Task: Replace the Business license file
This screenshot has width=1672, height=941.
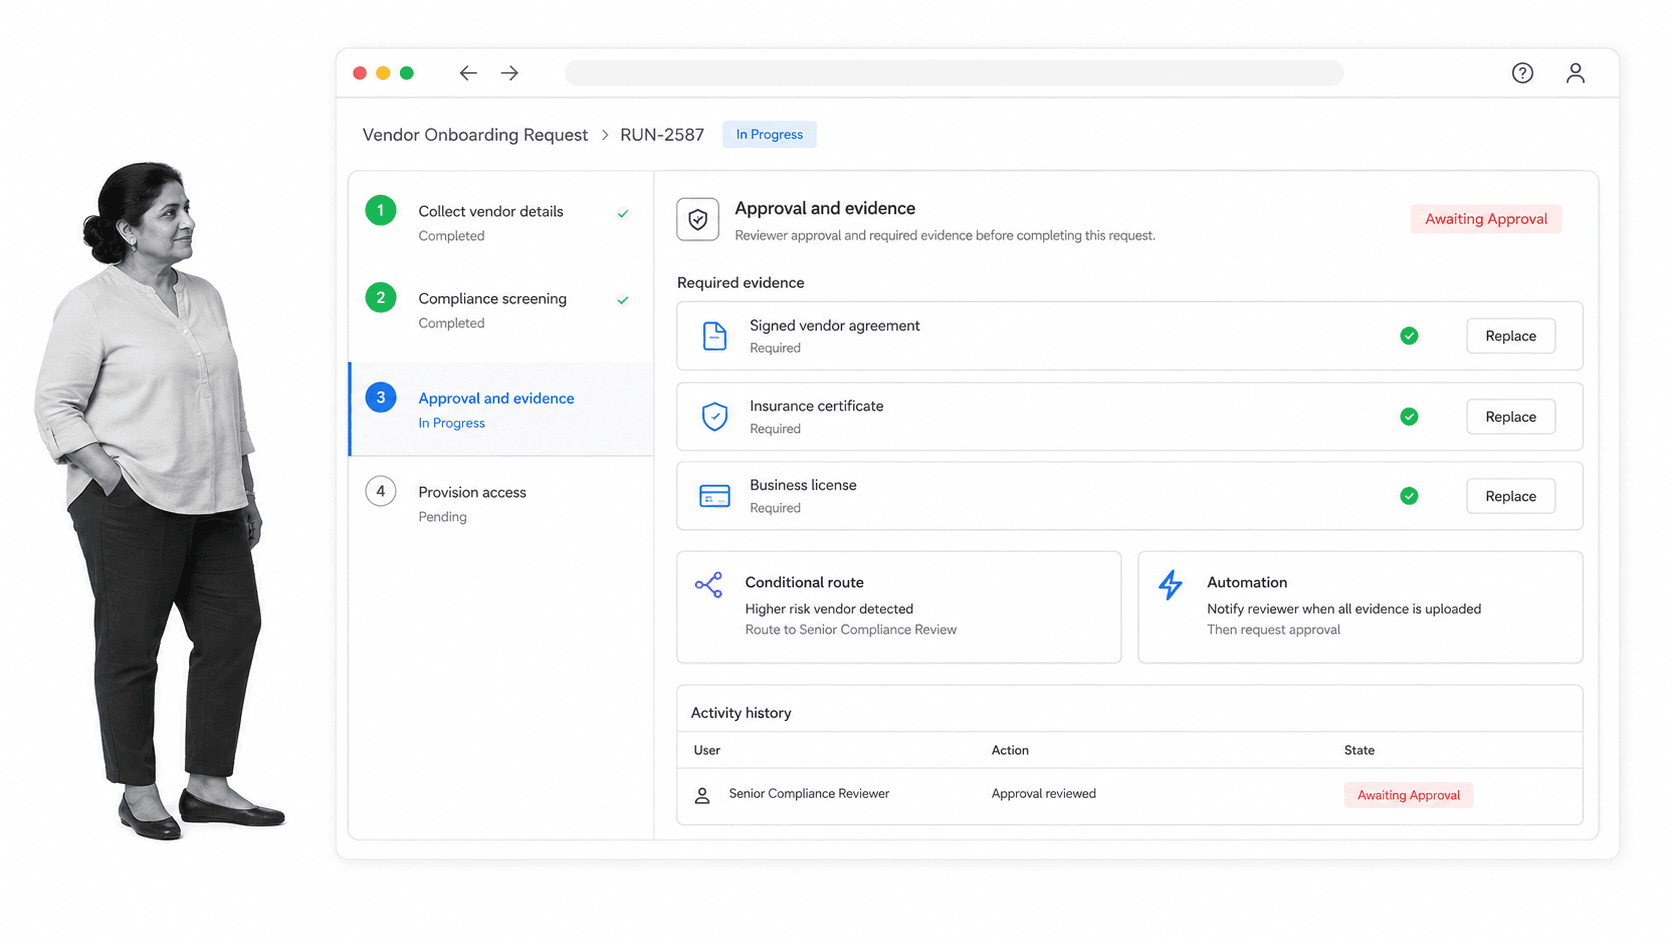Action: point(1511,496)
